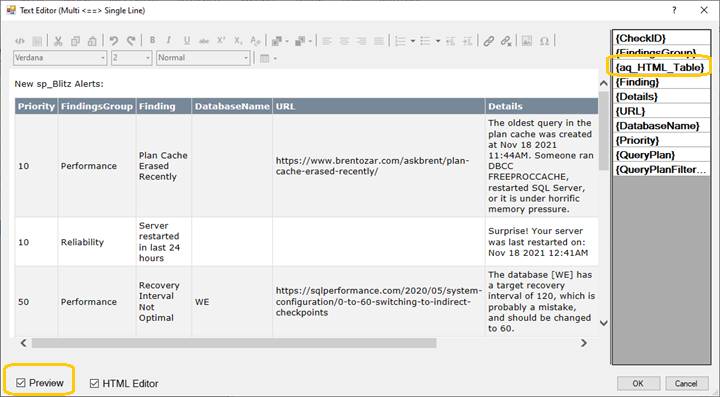Select {CheckID} placeholder in list
This screenshot has height=397, width=720.
(661, 38)
